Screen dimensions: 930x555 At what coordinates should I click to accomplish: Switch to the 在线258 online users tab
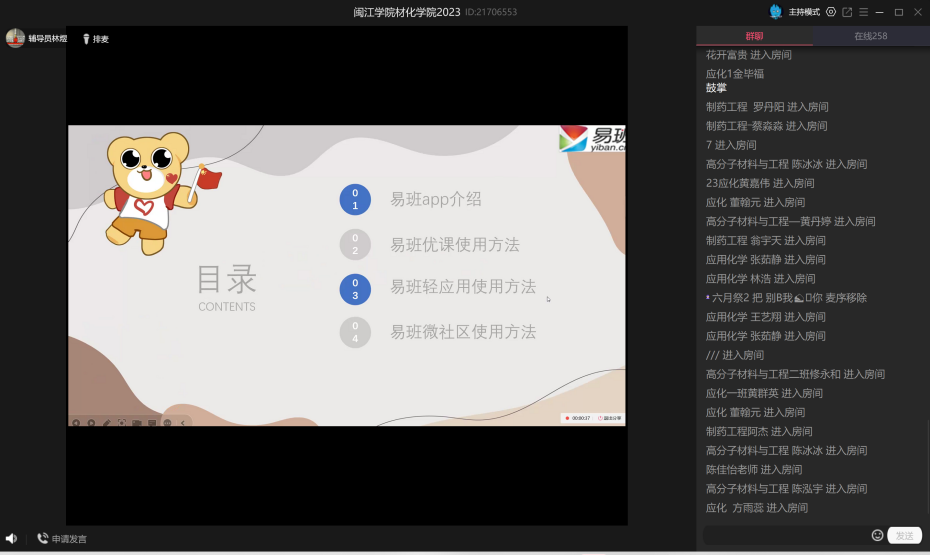[871, 36]
